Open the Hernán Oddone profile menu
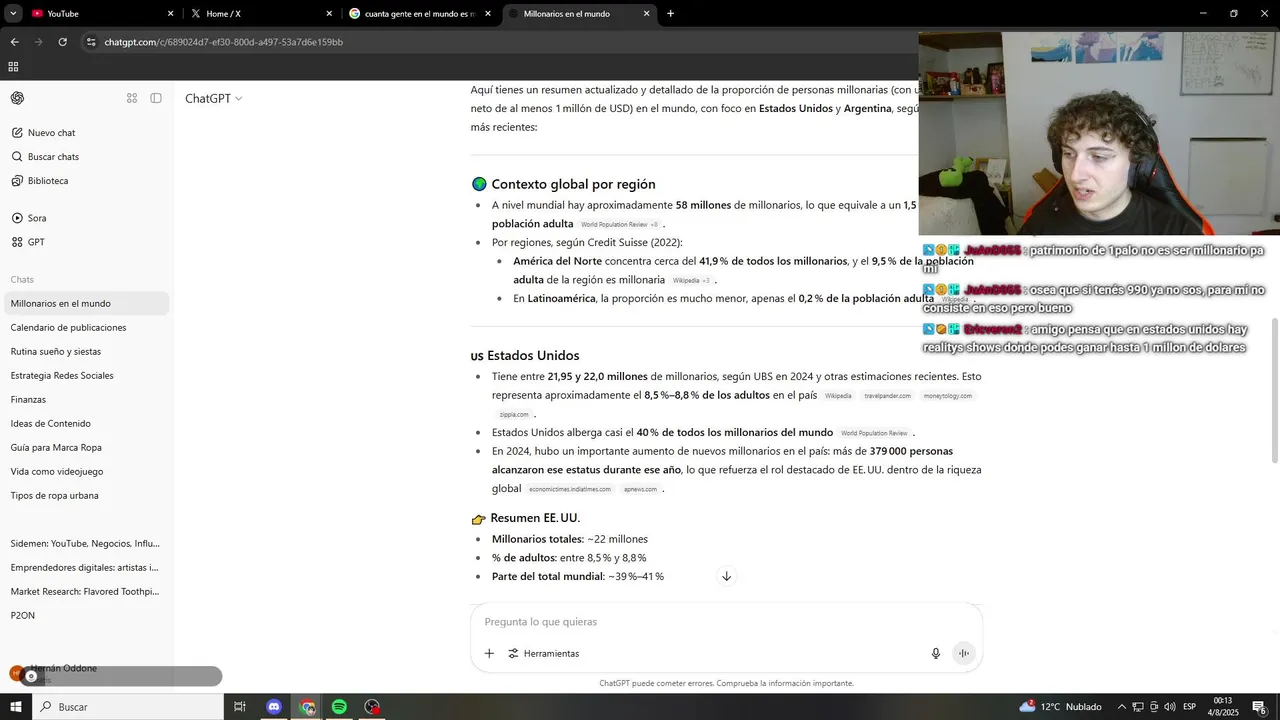Image resolution: width=1280 pixels, height=720 pixels. point(87,672)
